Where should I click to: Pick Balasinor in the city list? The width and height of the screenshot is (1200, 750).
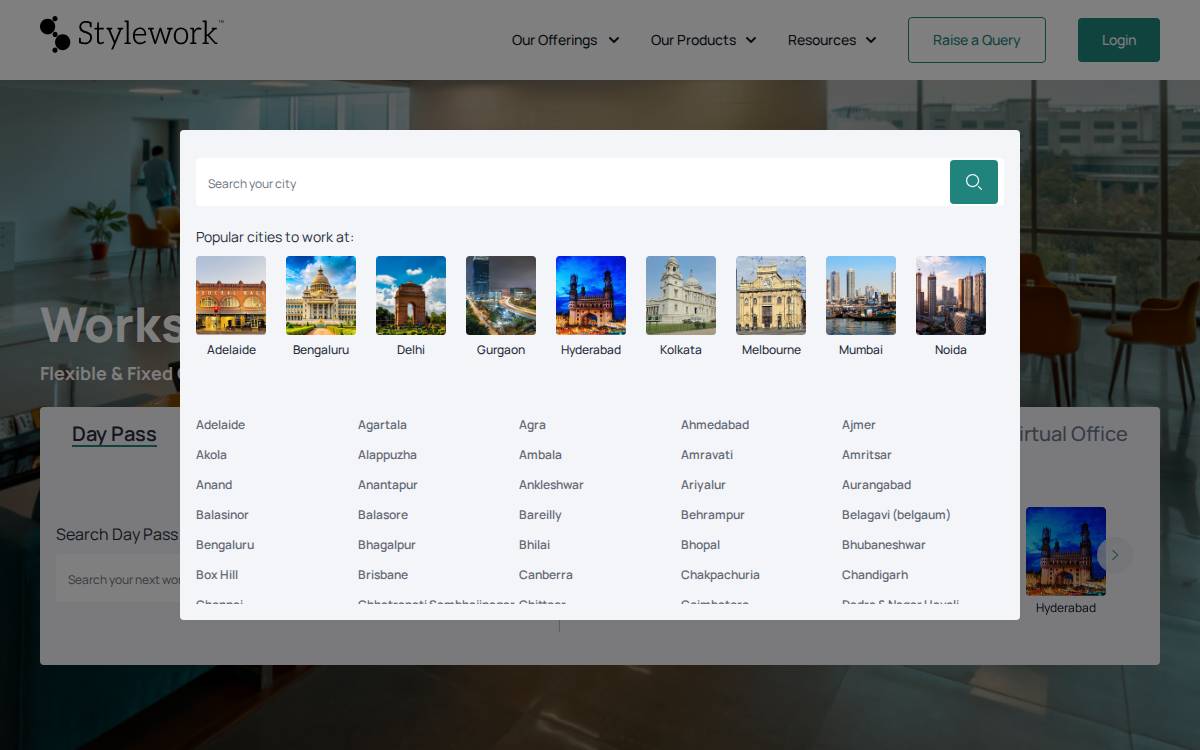(222, 515)
